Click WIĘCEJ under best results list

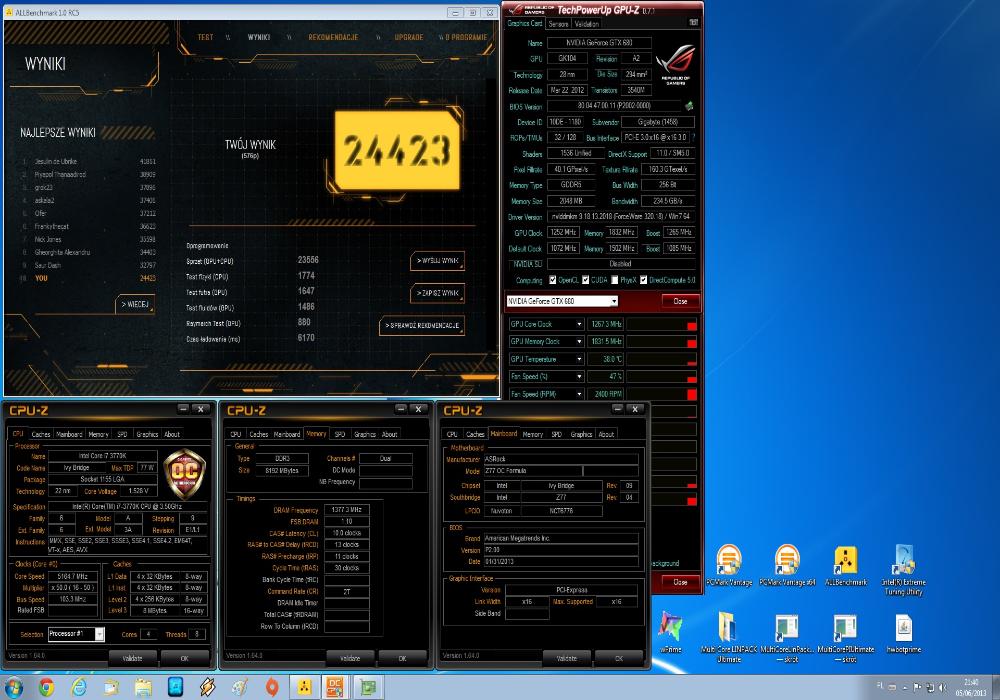pyautogui.click(x=135, y=304)
